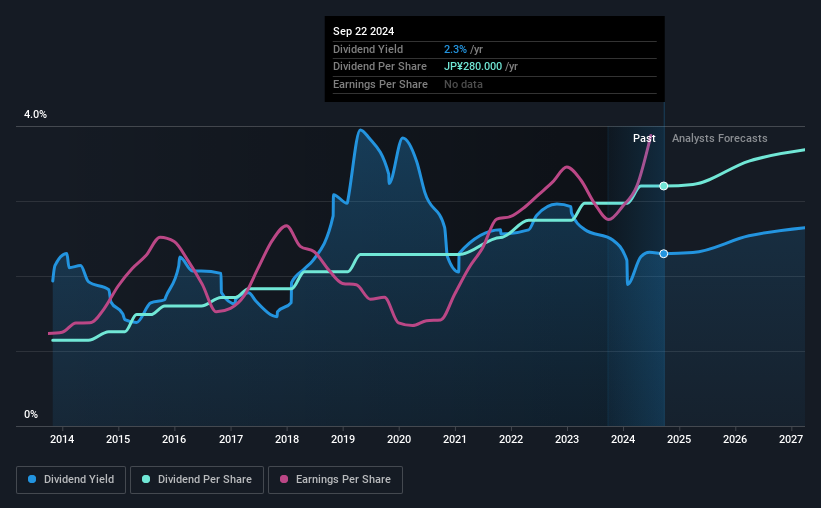Toggle the Earnings Per Share legend button
821x508 pixels.
[335, 480]
